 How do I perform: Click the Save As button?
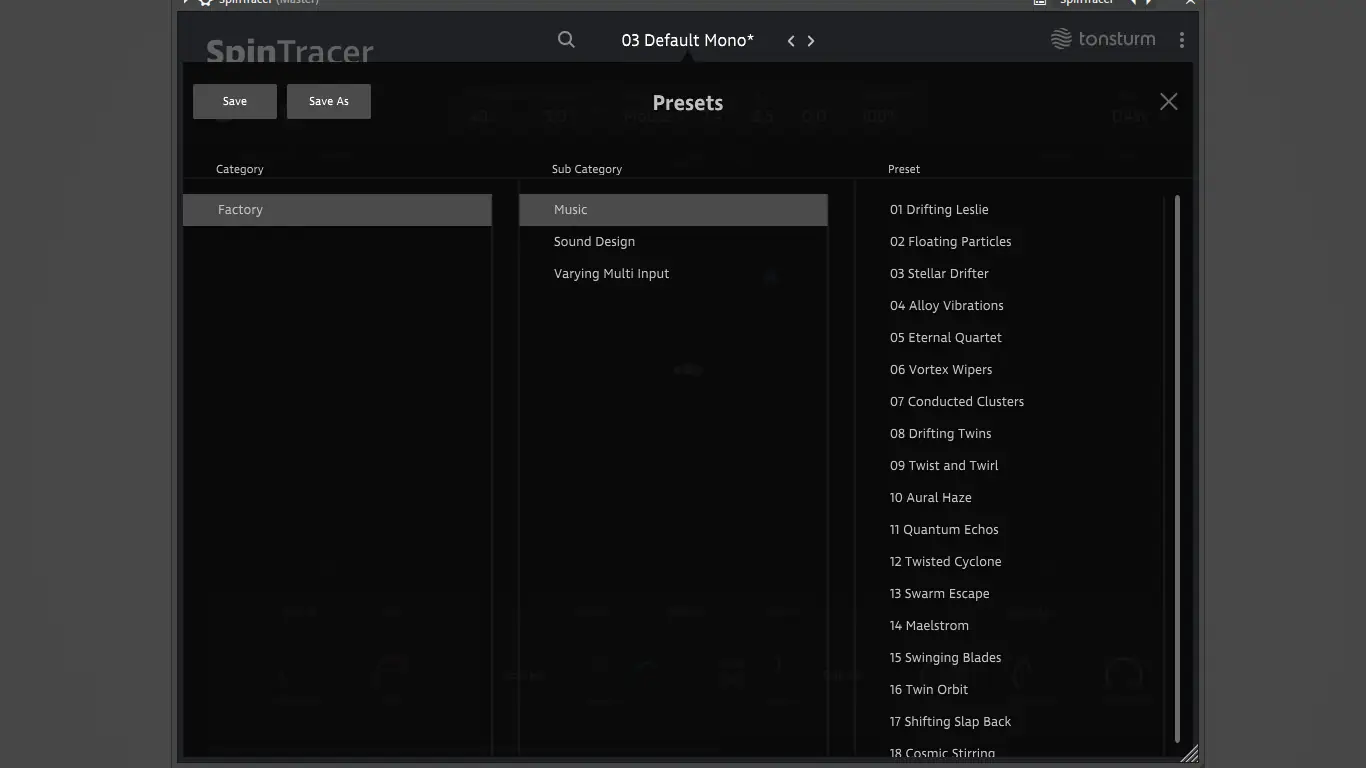[x=329, y=101]
